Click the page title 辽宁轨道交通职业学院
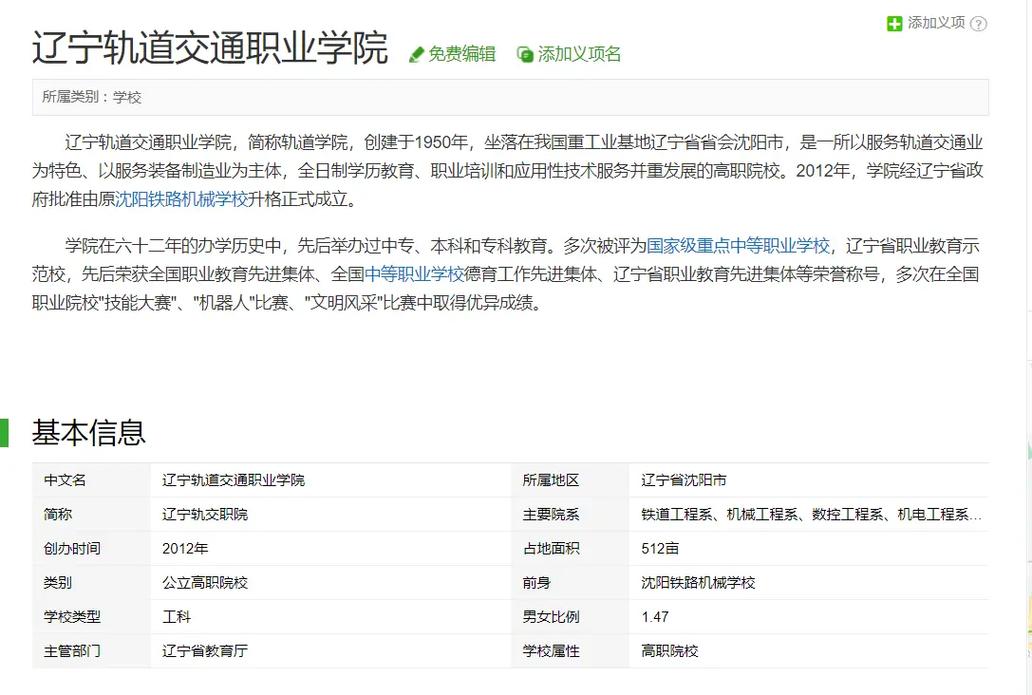This screenshot has height=695, width=1032. pyautogui.click(x=210, y=48)
